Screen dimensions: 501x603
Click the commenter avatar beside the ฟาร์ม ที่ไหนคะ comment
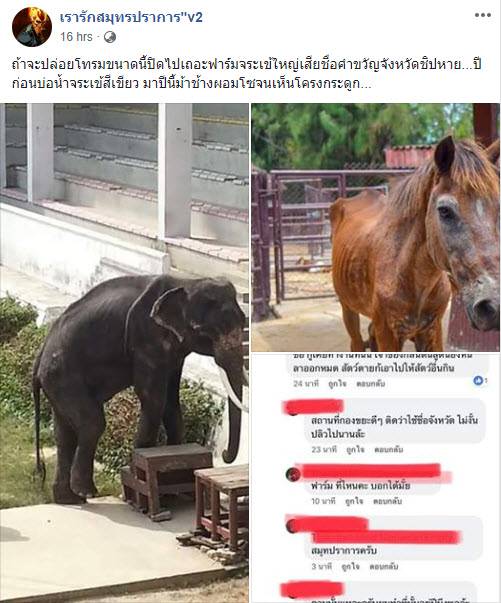(x=293, y=475)
